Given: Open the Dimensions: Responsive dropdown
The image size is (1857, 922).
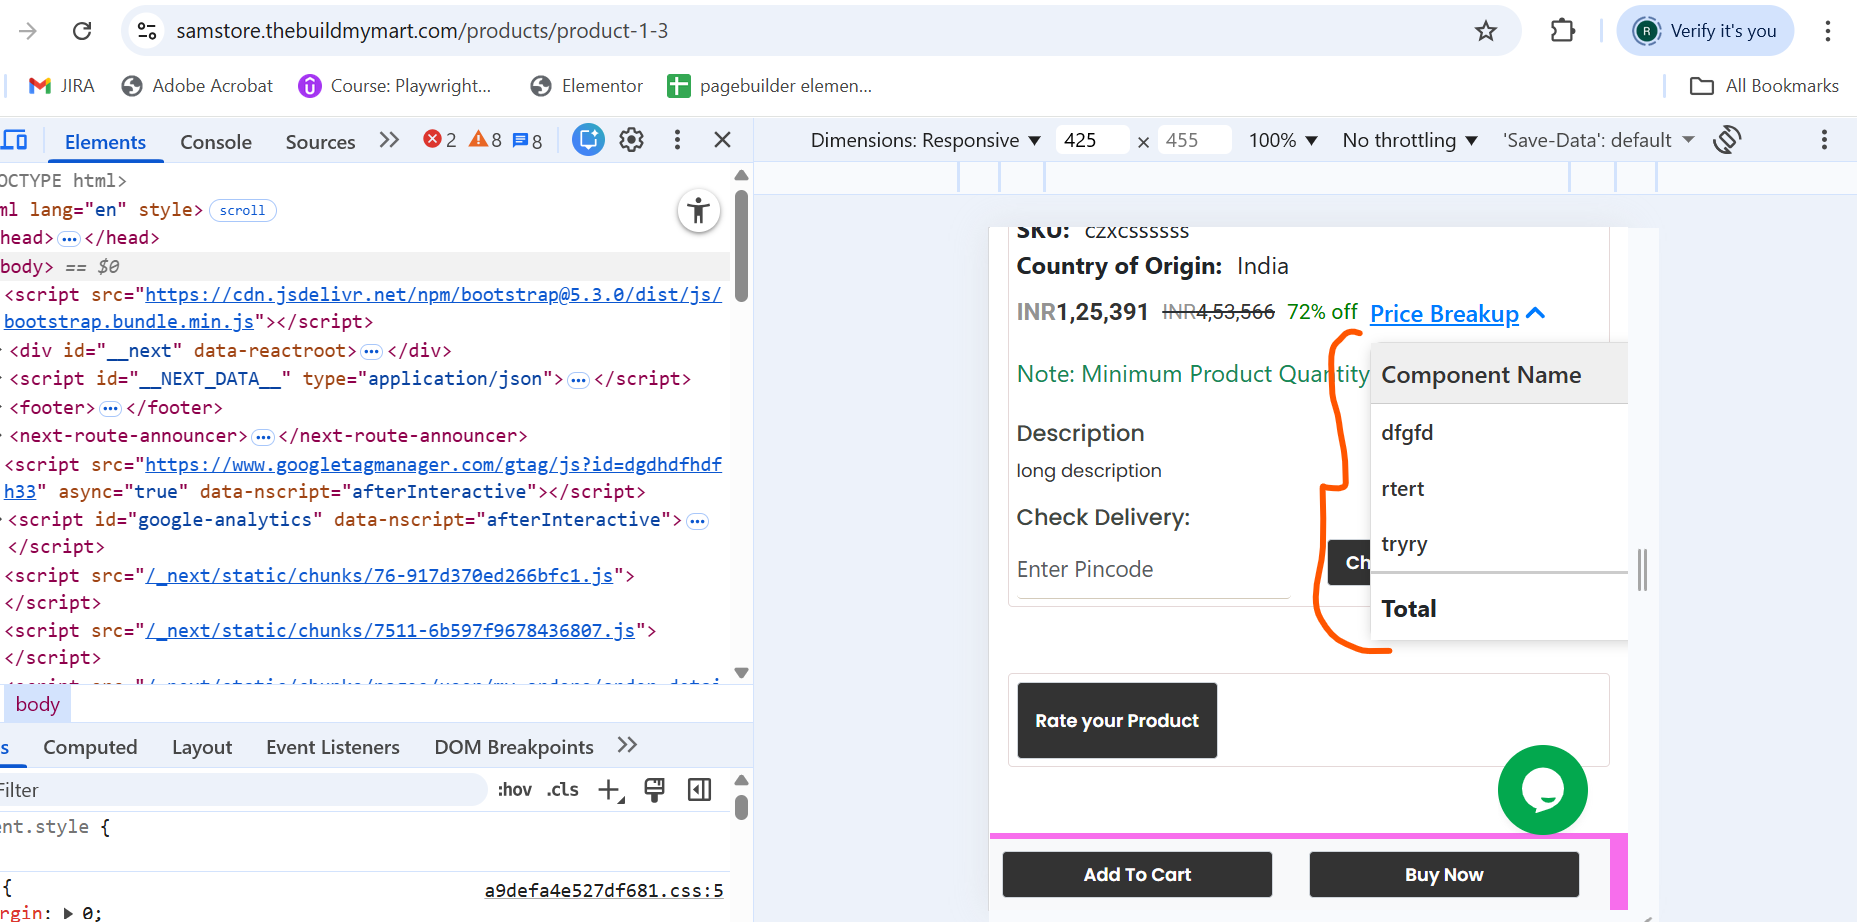Looking at the screenshot, I should coord(925,140).
